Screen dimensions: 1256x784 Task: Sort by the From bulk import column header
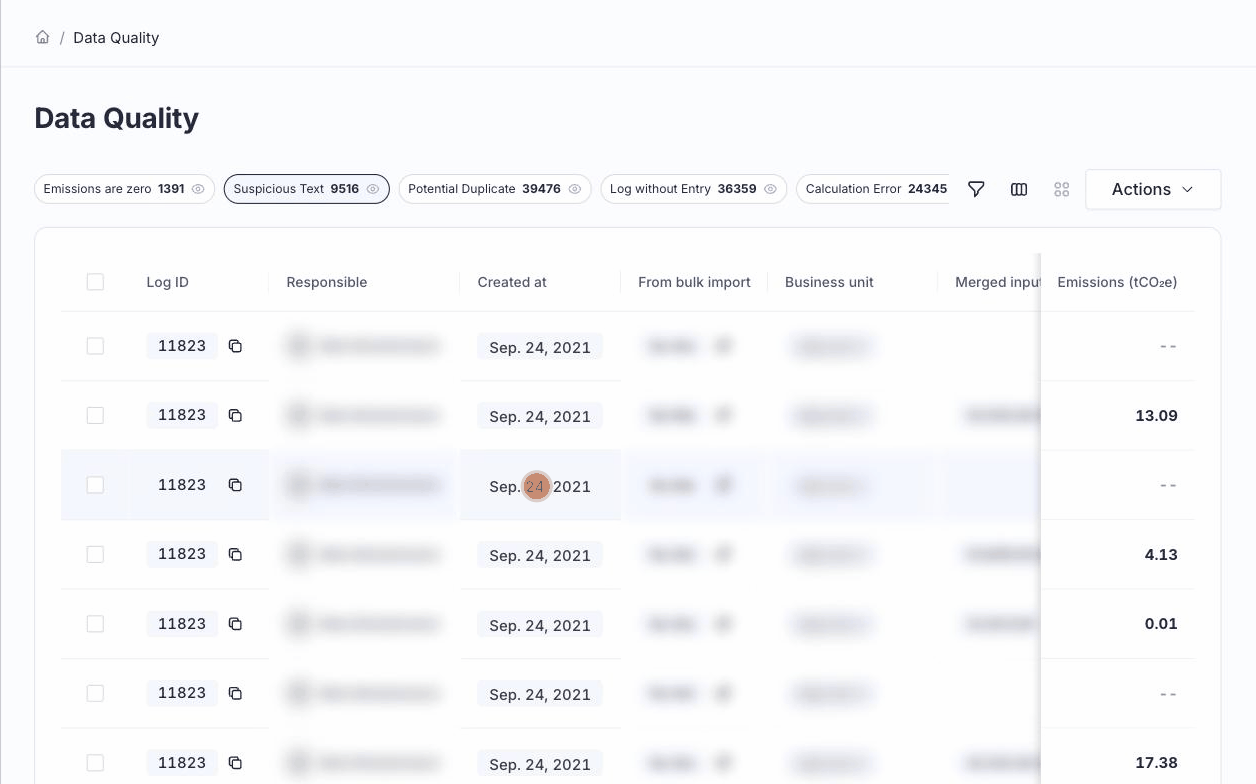point(694,282)
